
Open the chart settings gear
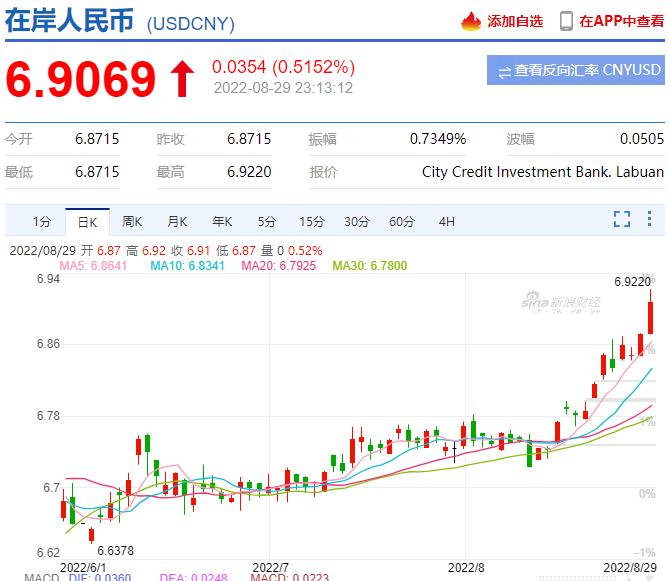coord(652,220)
